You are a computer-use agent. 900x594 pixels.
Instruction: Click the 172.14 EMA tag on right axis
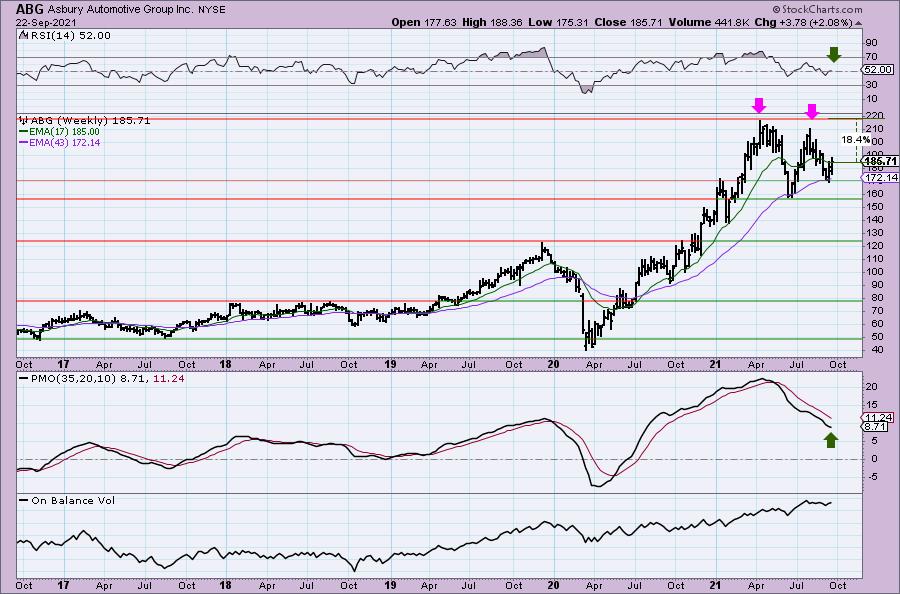[879, 178]
